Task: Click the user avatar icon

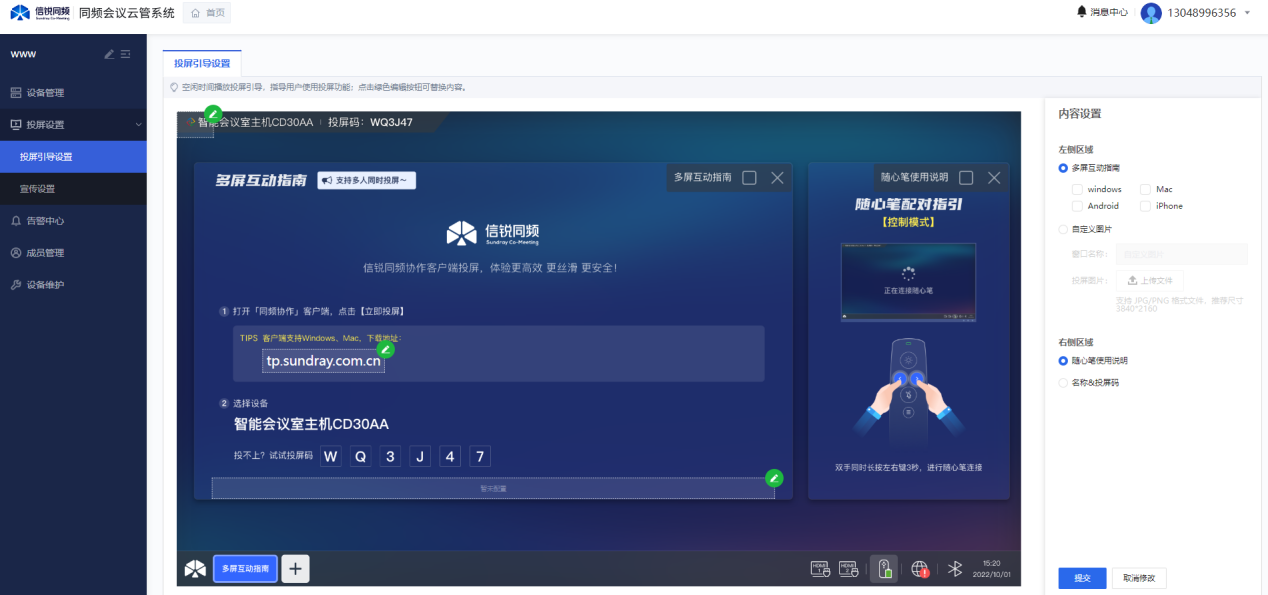Action: 1151,13
